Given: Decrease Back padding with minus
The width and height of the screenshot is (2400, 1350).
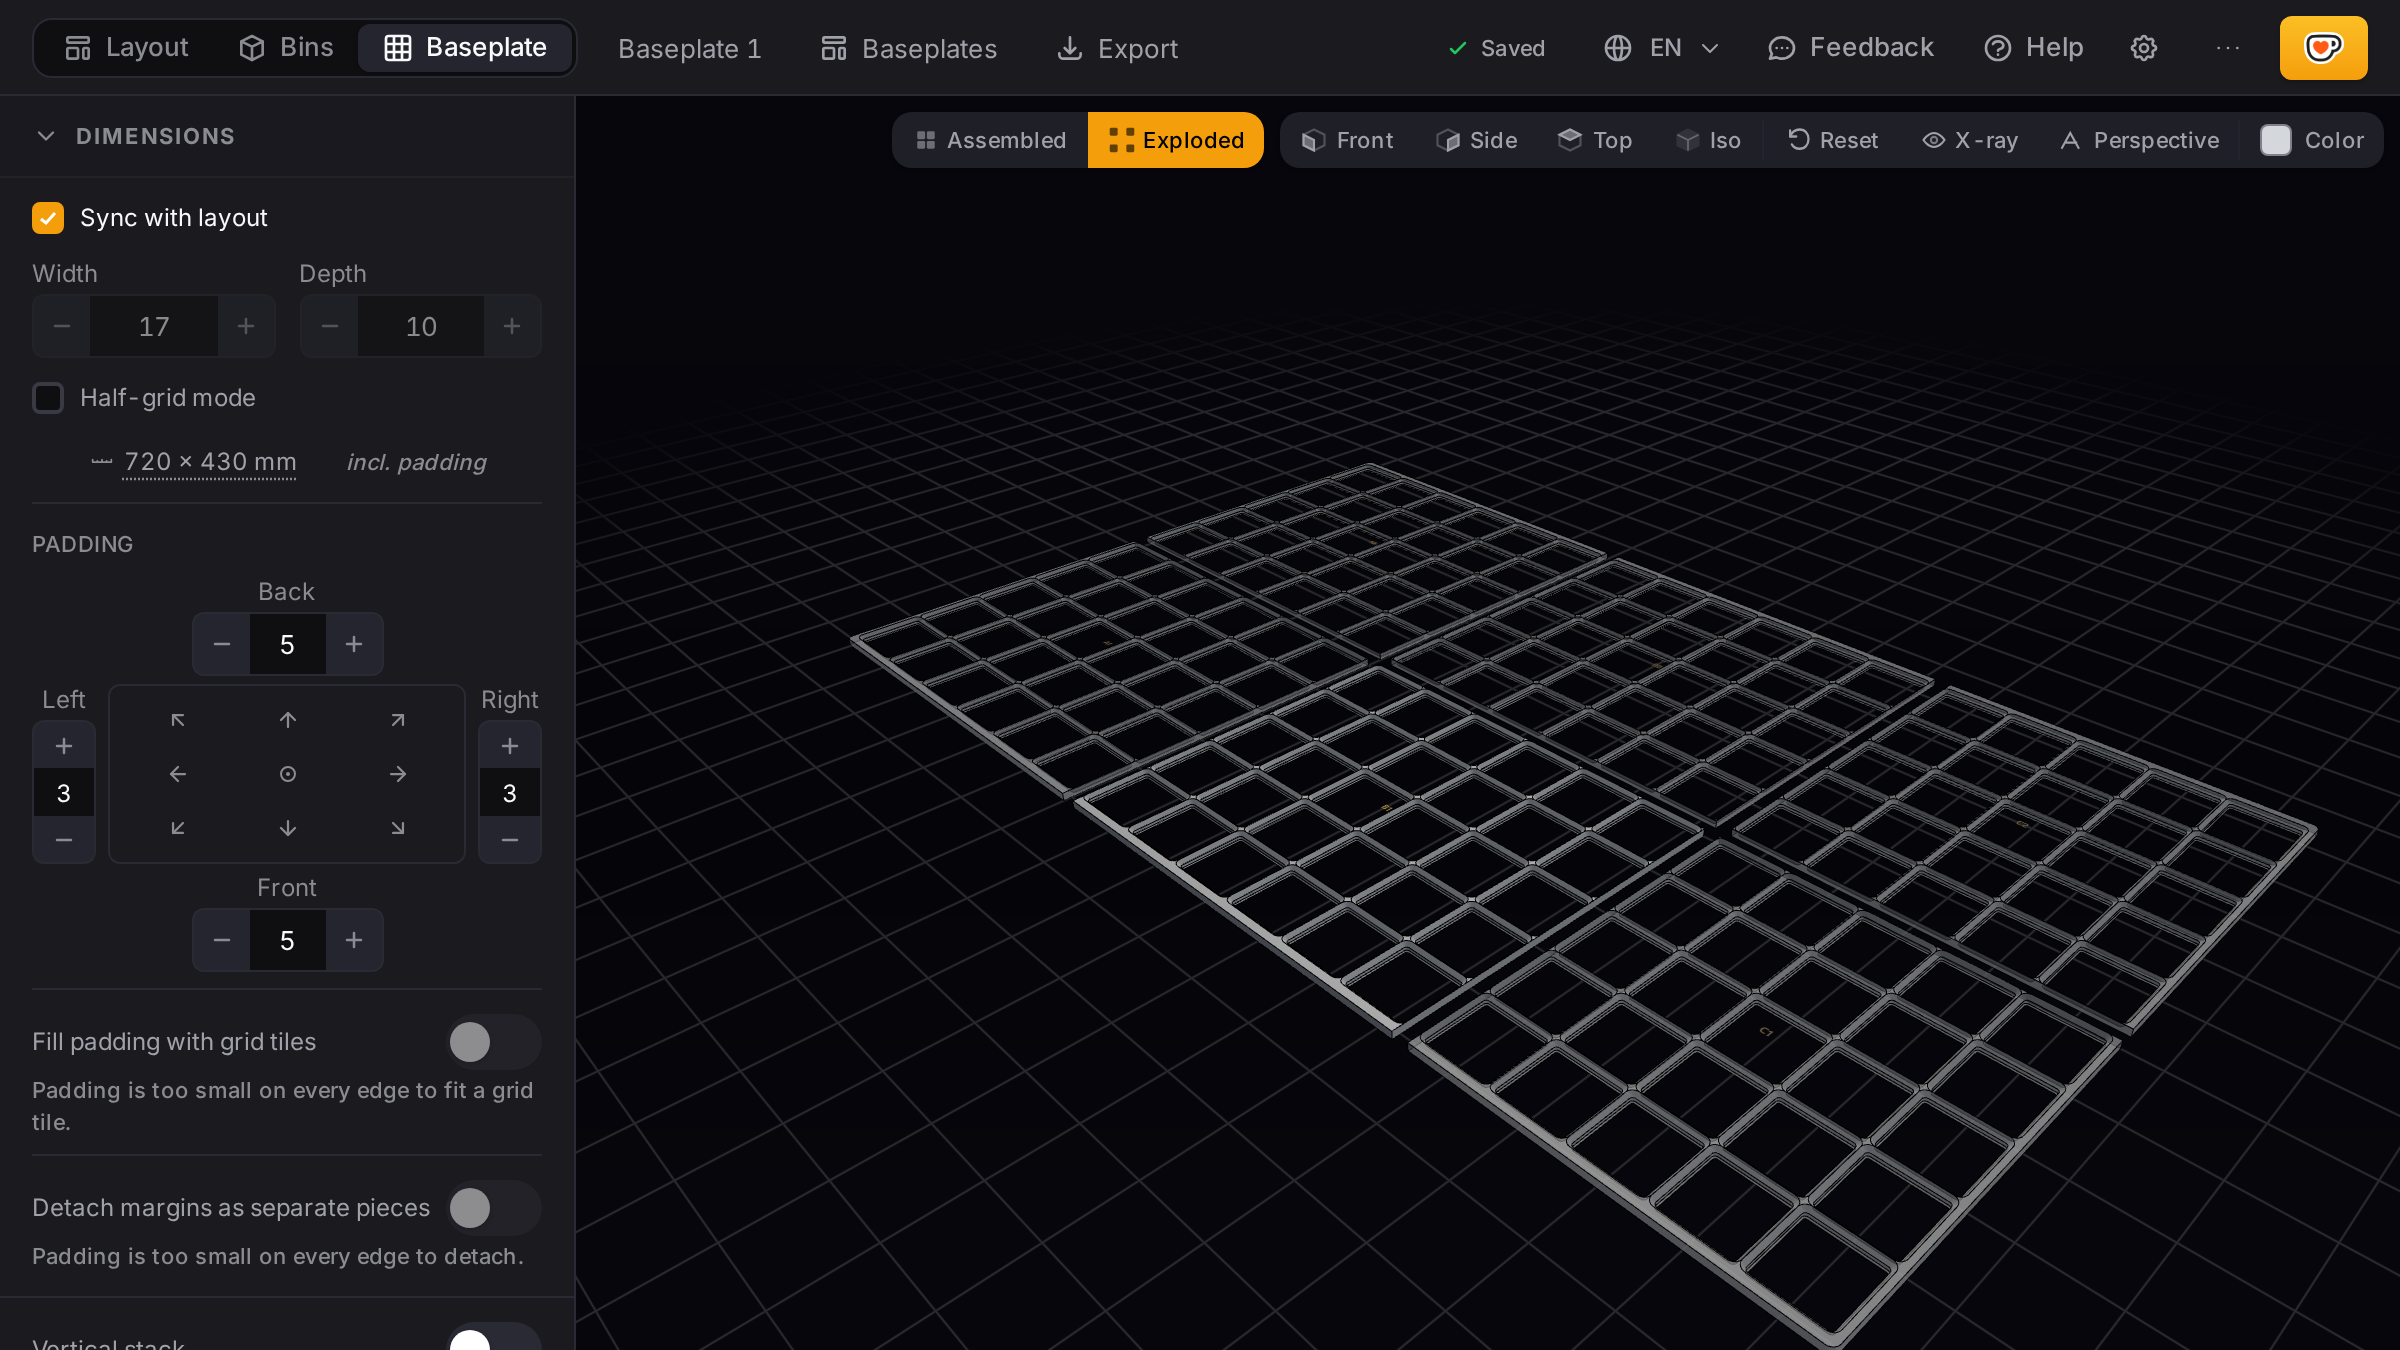Looking at the screenshot, I should tap(222, 644).
